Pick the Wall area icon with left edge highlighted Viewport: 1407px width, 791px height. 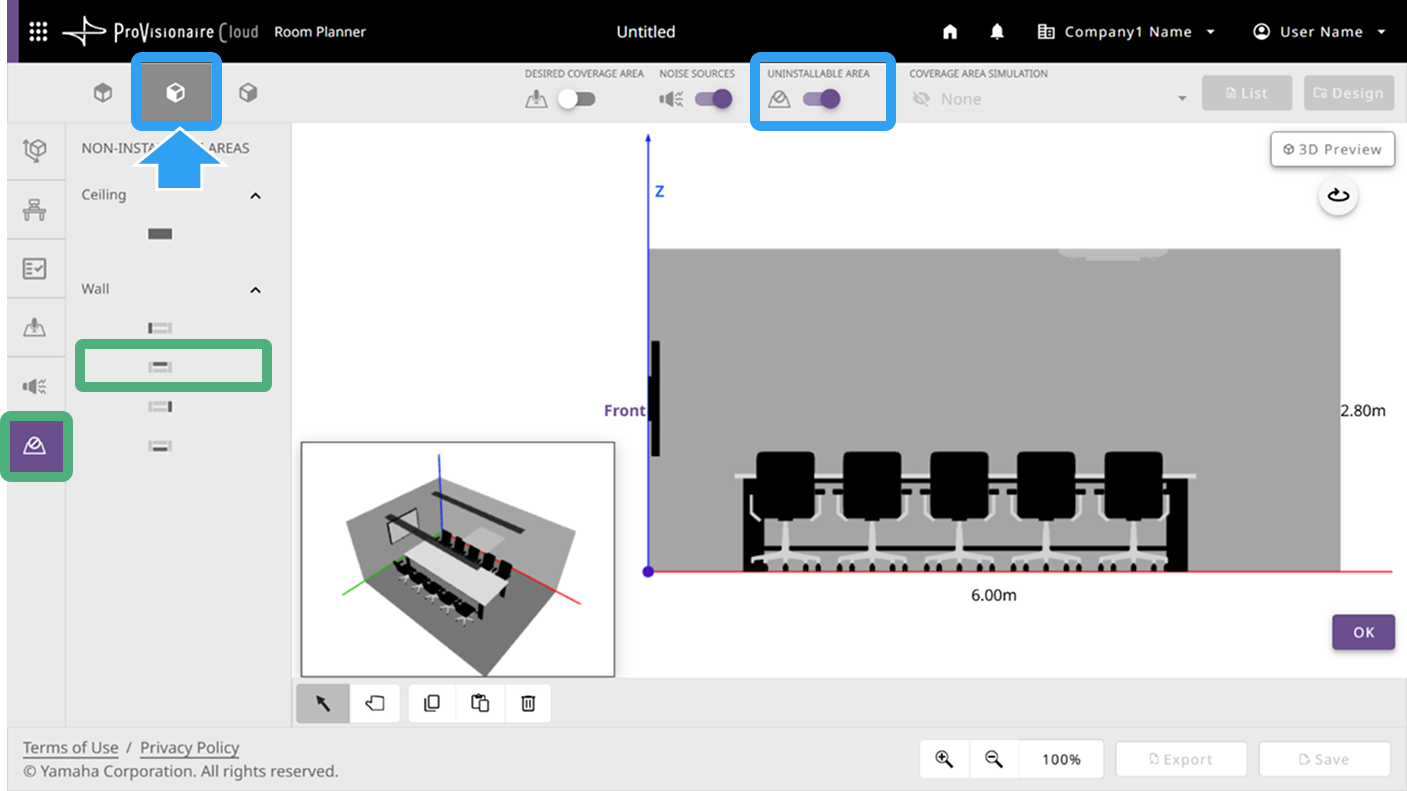point(160,328)
